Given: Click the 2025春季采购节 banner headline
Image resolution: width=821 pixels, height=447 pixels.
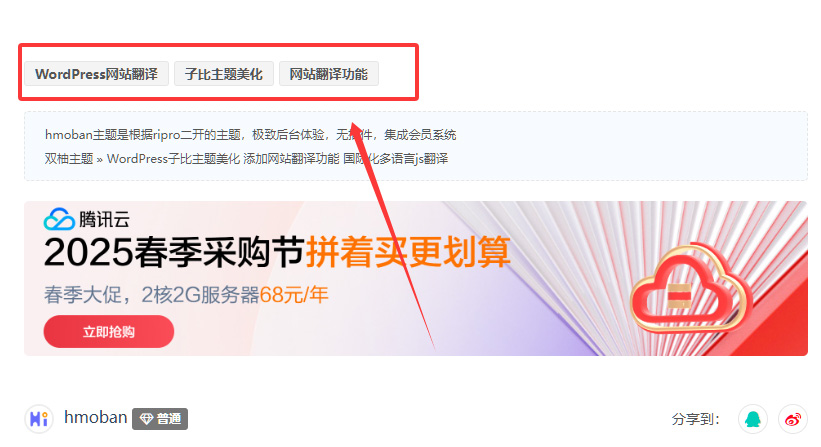Looking at the screenshot, I should click(x=174, y=252).
